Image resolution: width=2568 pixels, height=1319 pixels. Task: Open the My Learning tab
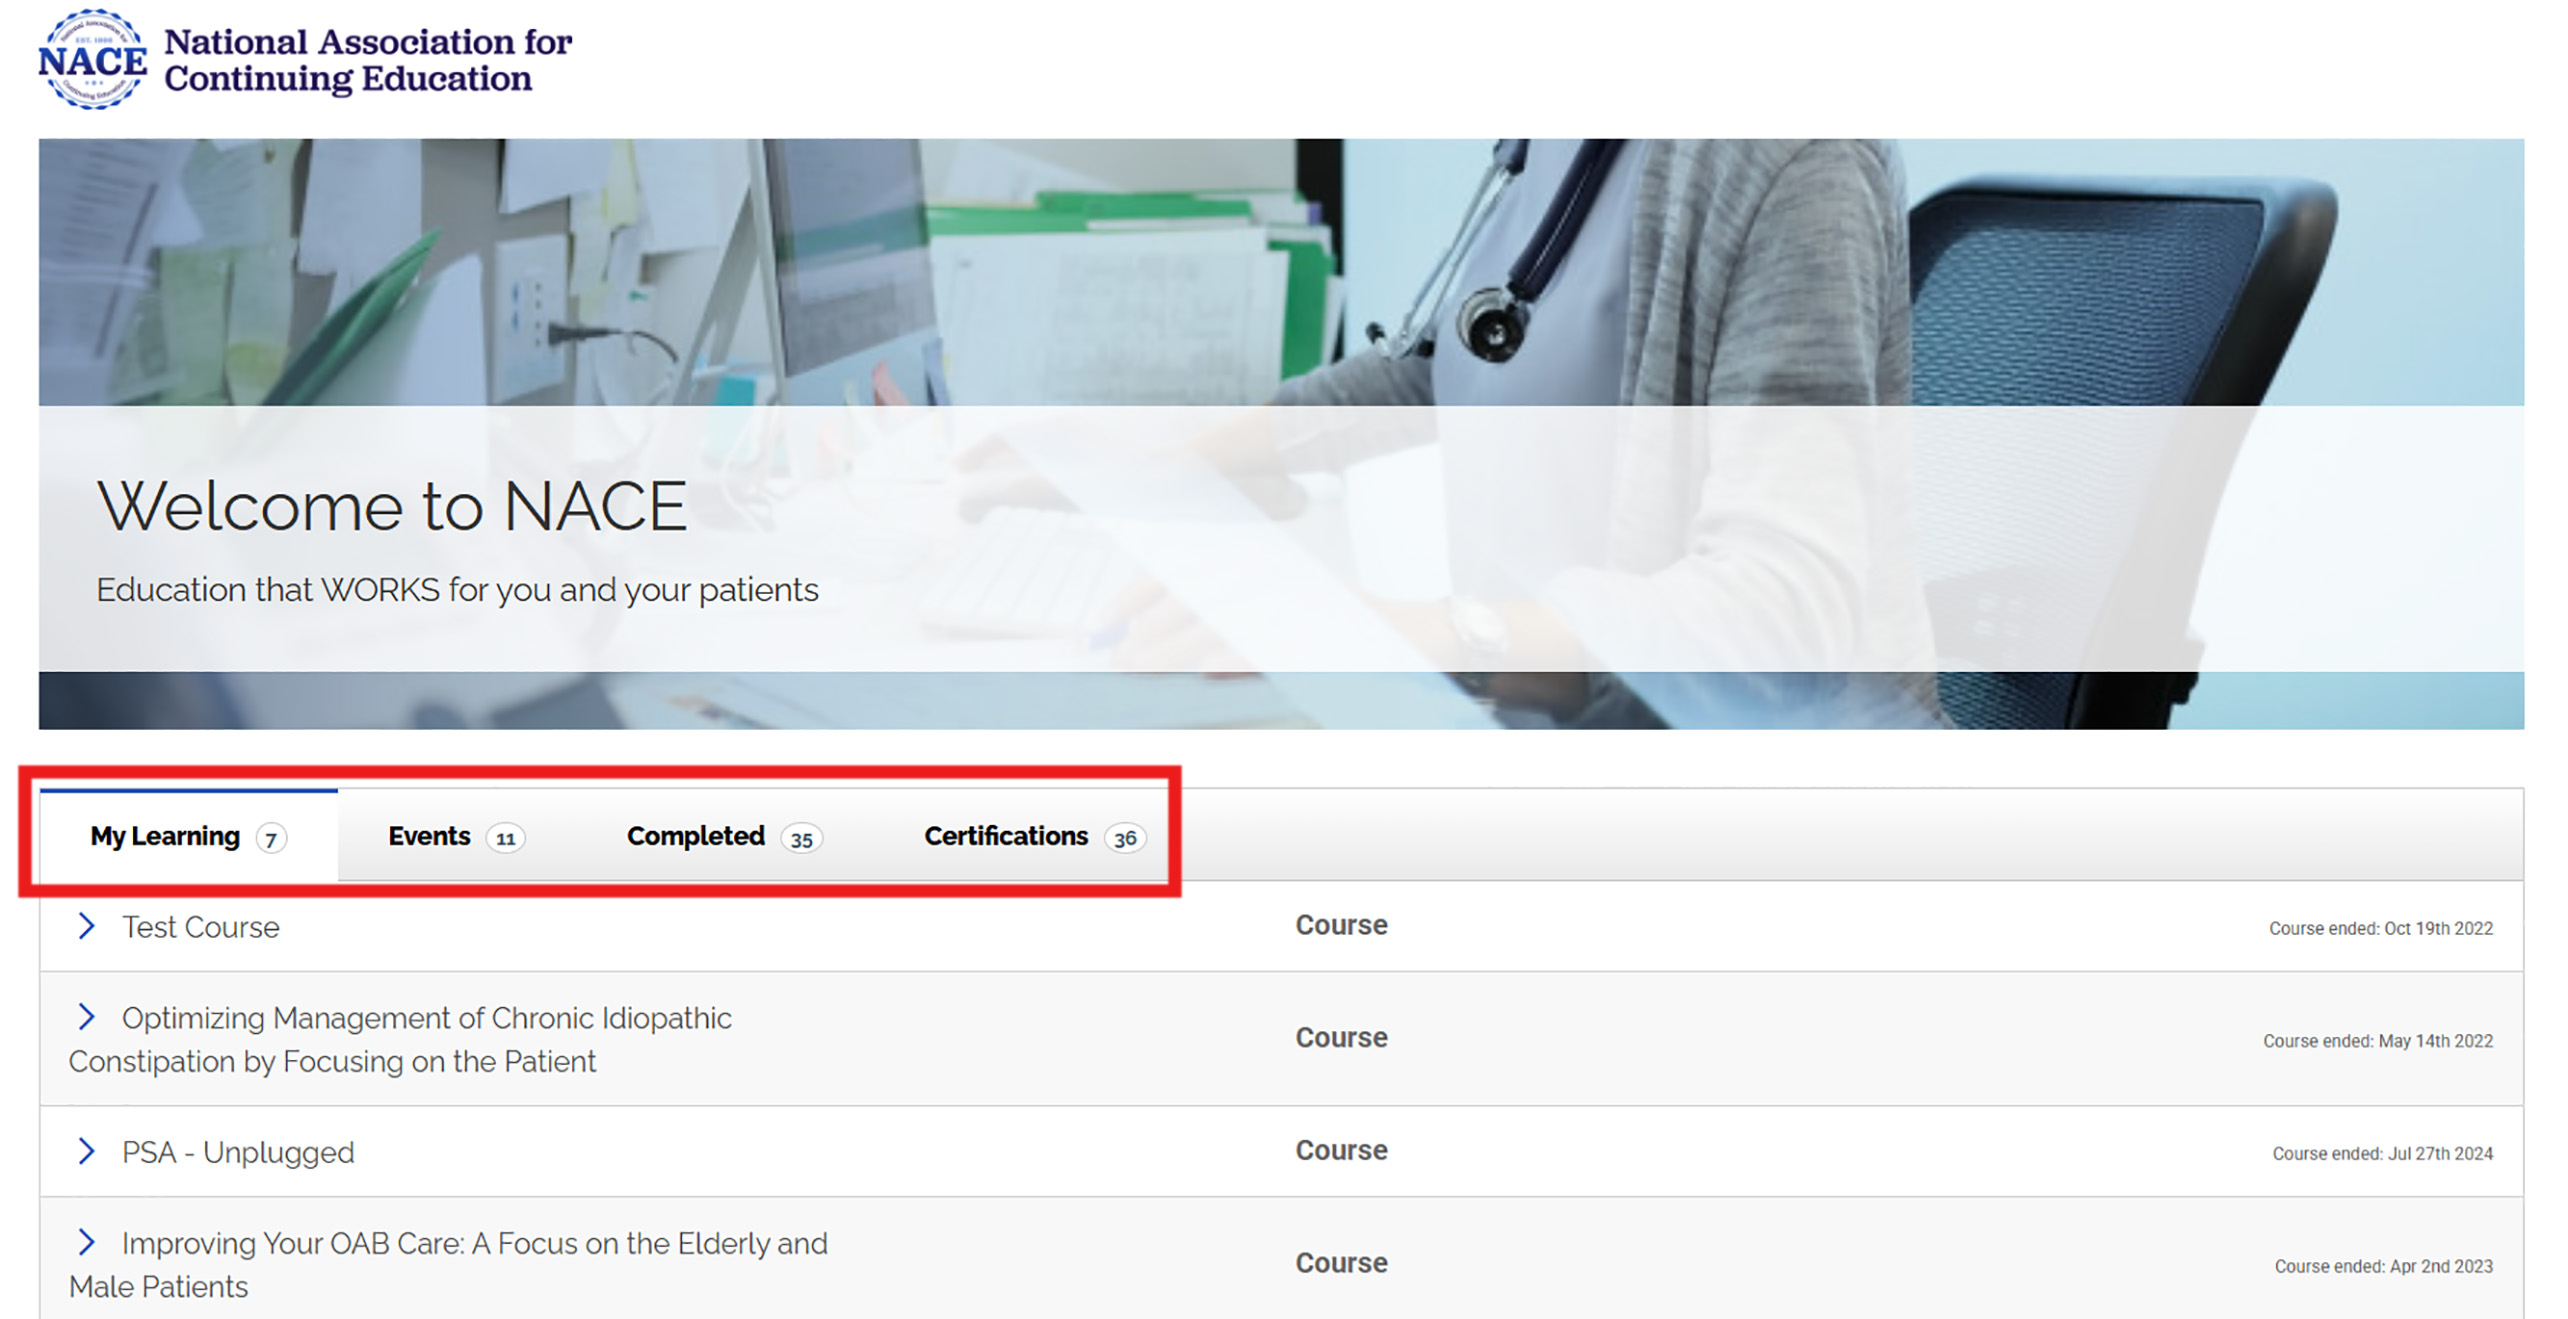tap(165, 836)
